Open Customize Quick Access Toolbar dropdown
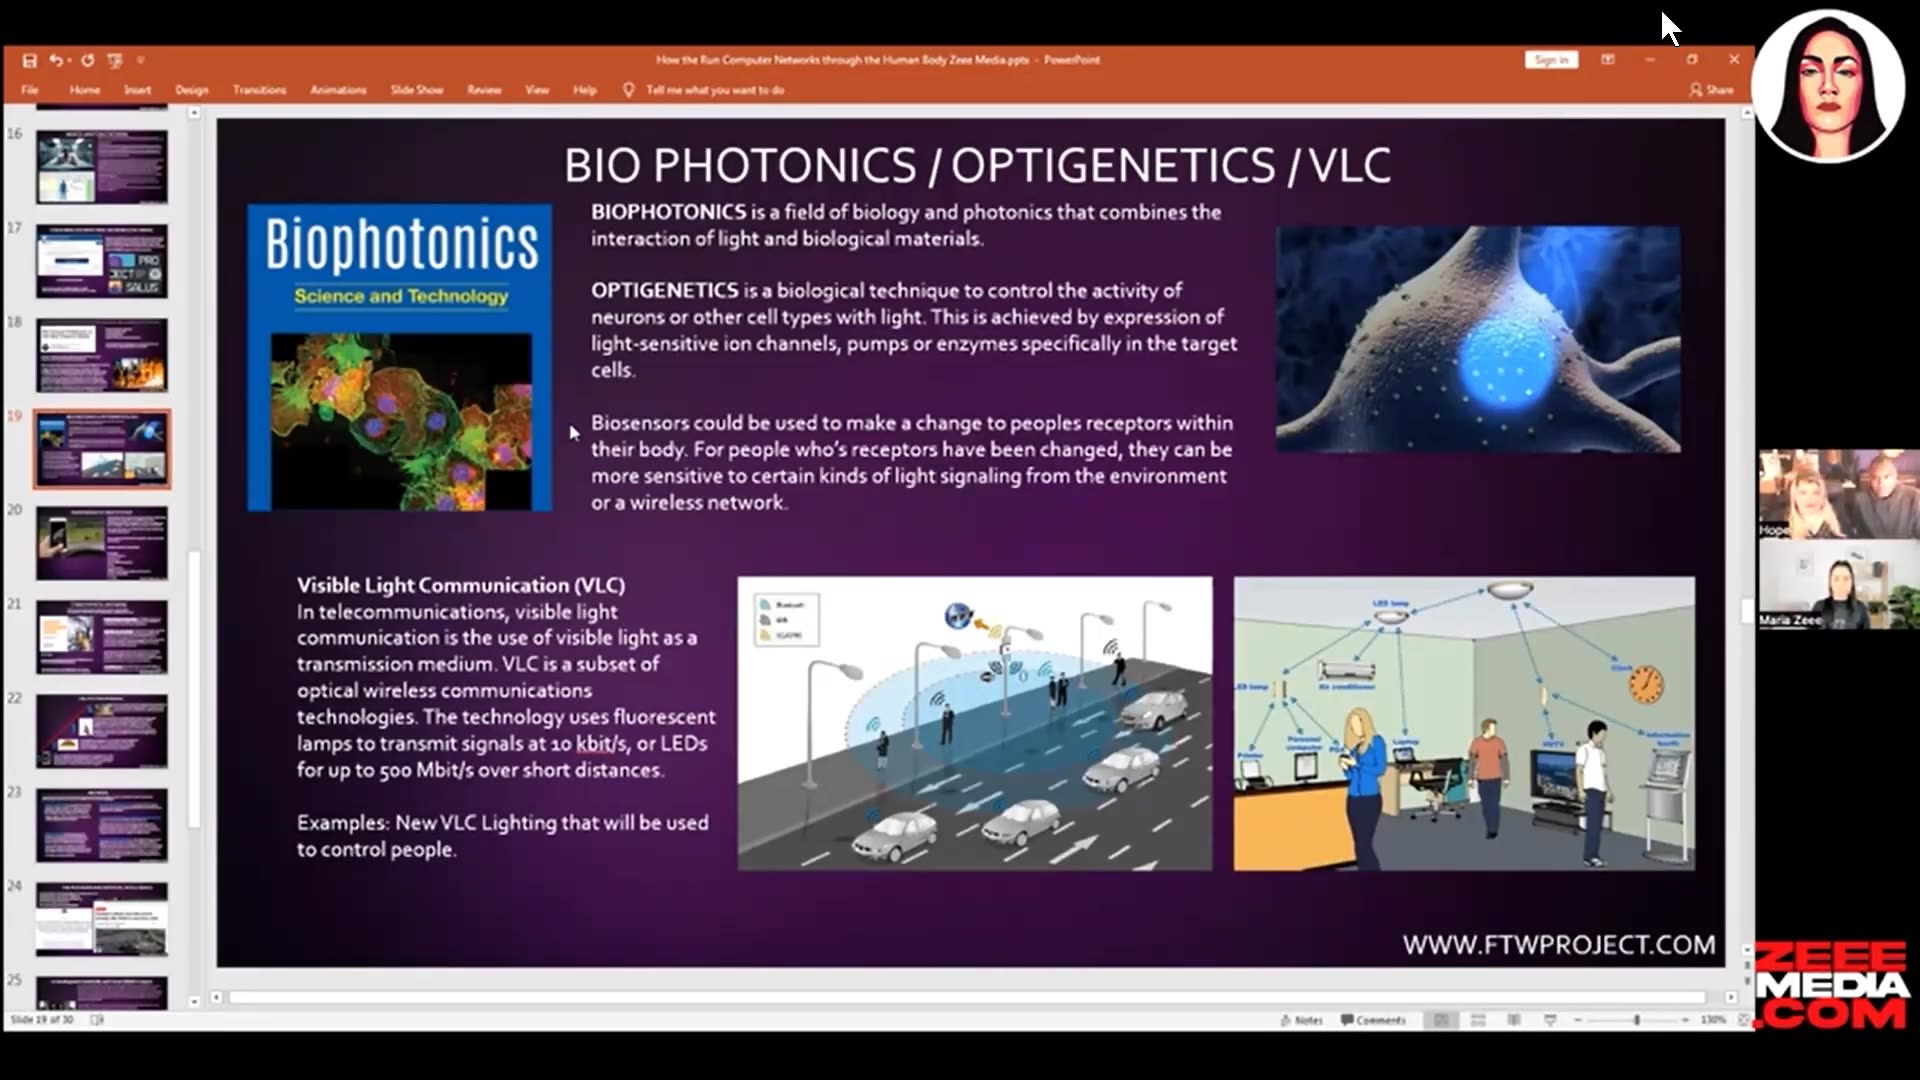Viewport: 1920px width, 1080px height. coord(140,60)
